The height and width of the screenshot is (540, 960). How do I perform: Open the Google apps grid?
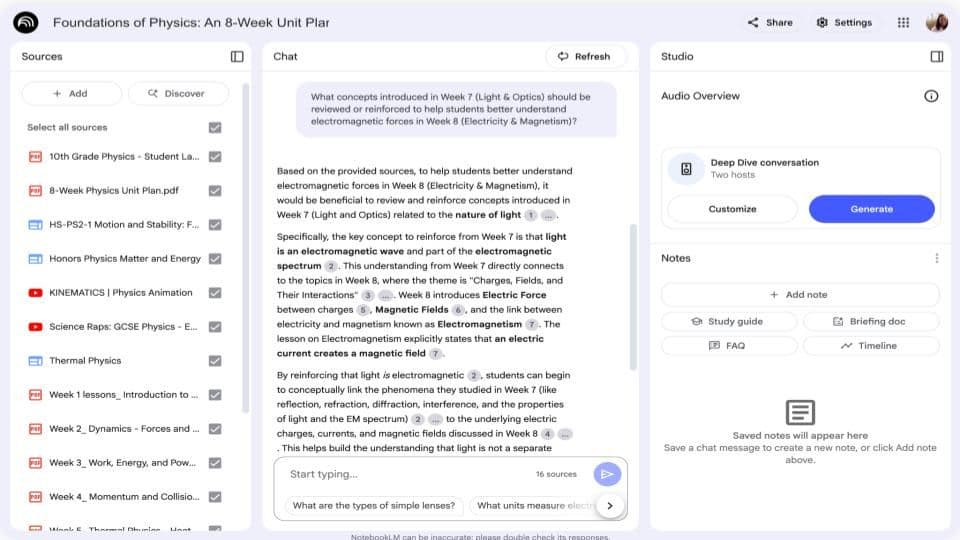(903, 22)
